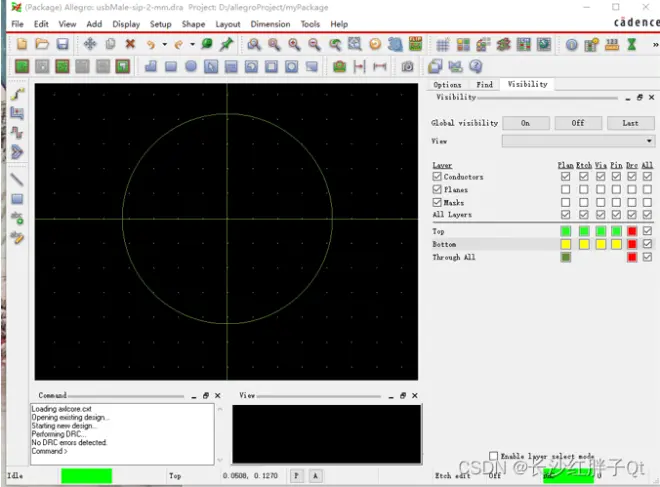
Task: Click the camera snapshot icon
Action: 407,67
